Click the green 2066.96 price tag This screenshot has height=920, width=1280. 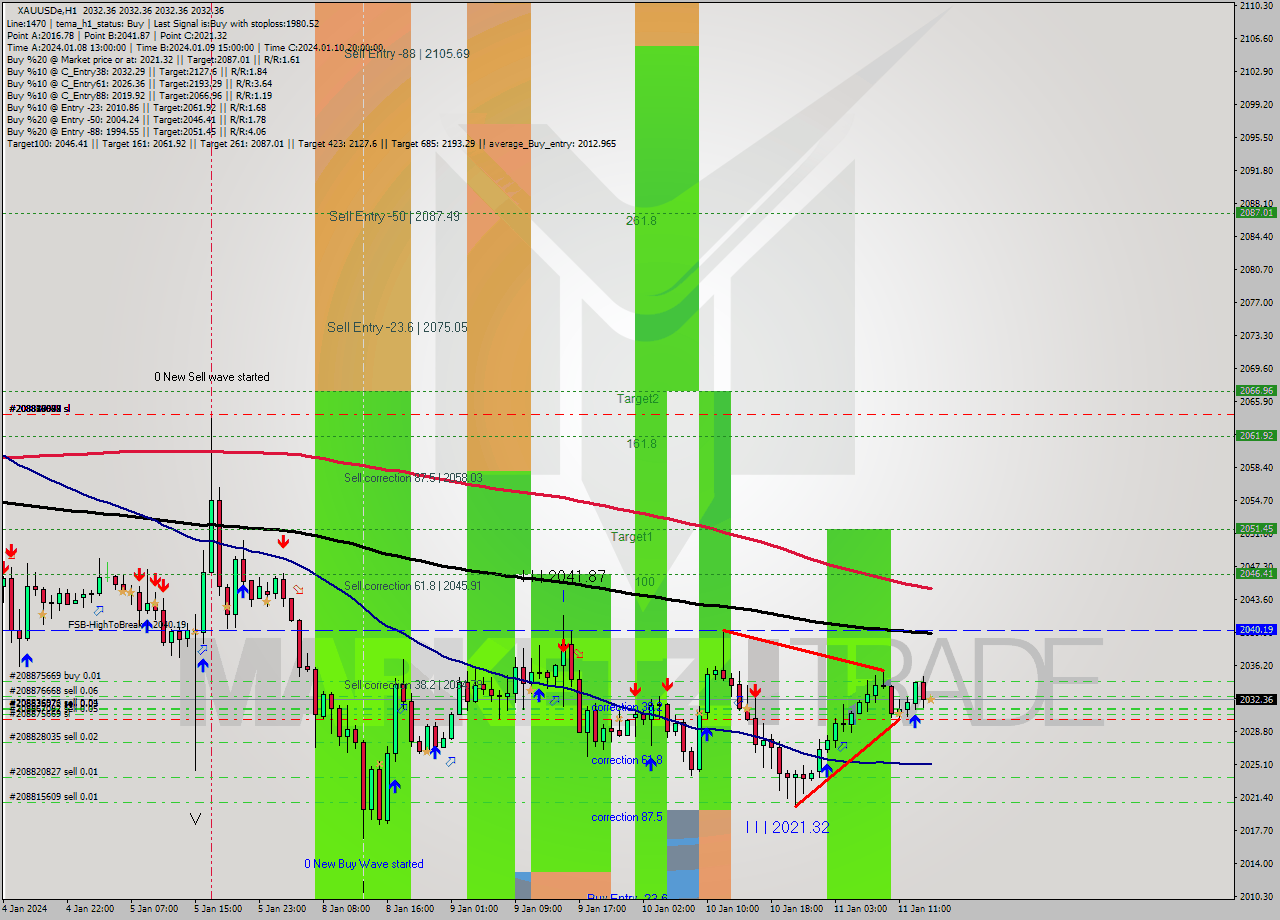pyautogui.click(x=1256, y=391)
